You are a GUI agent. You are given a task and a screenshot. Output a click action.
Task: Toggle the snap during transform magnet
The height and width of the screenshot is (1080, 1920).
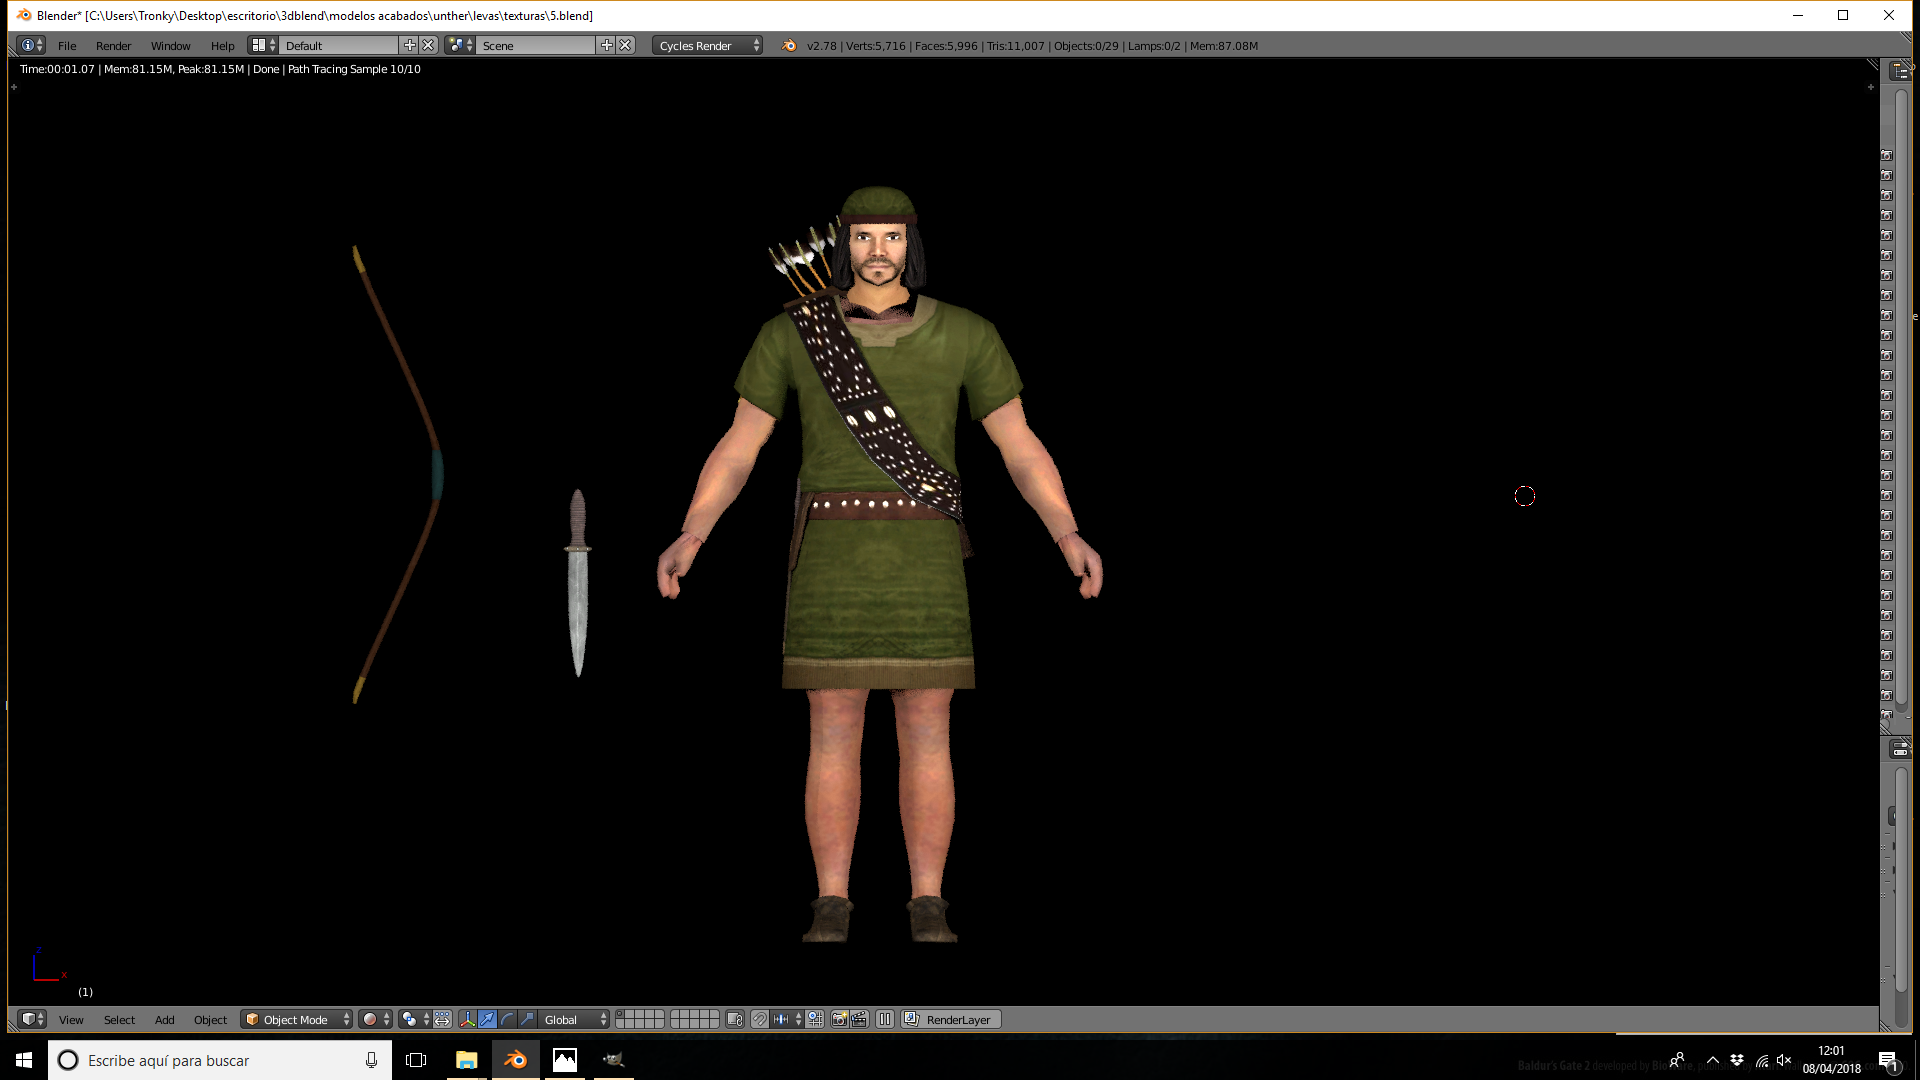click(x=760, y=1019)
